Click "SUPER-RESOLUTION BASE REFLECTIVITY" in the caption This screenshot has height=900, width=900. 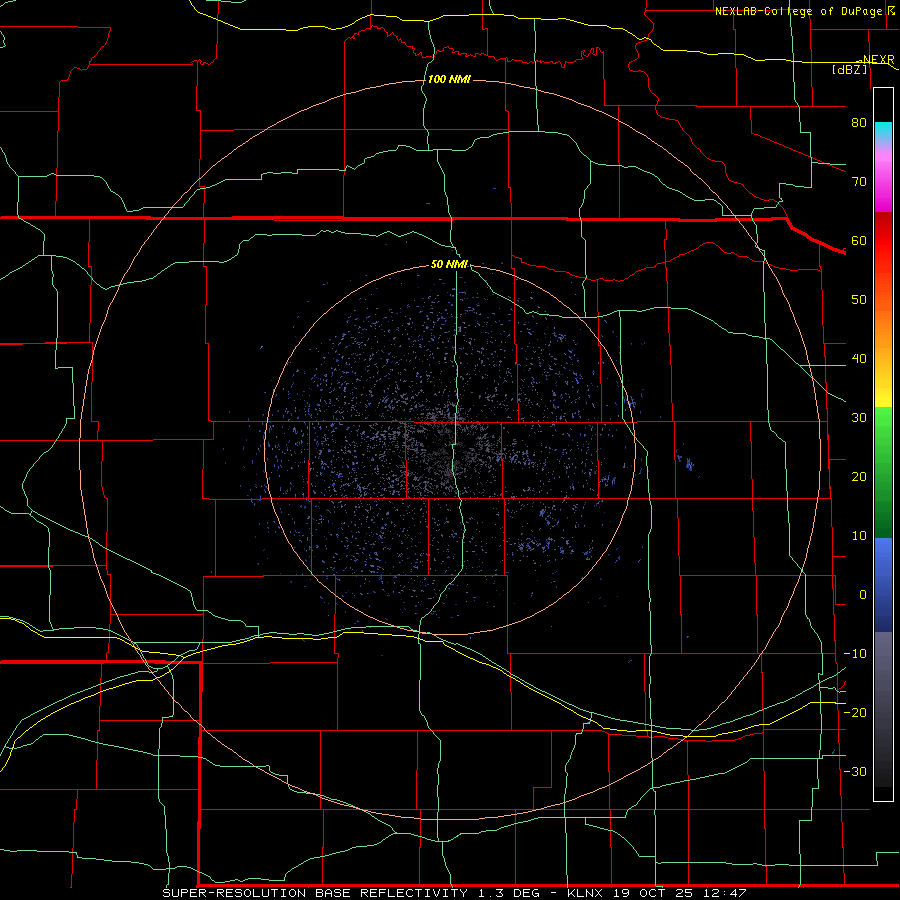pos(316,893)
